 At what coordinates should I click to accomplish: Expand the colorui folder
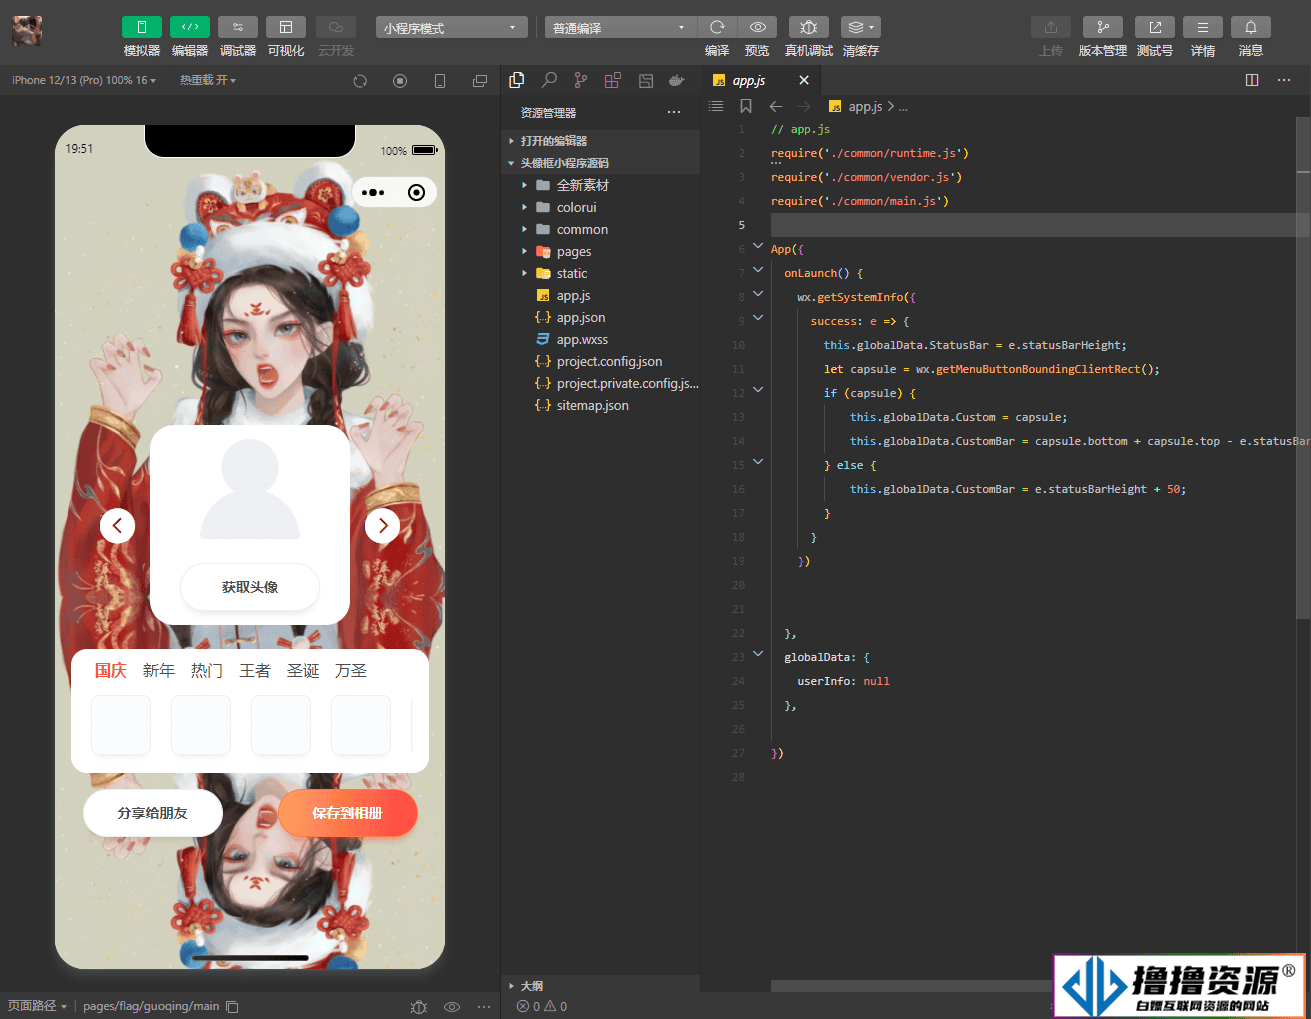(x=600, y=207)
